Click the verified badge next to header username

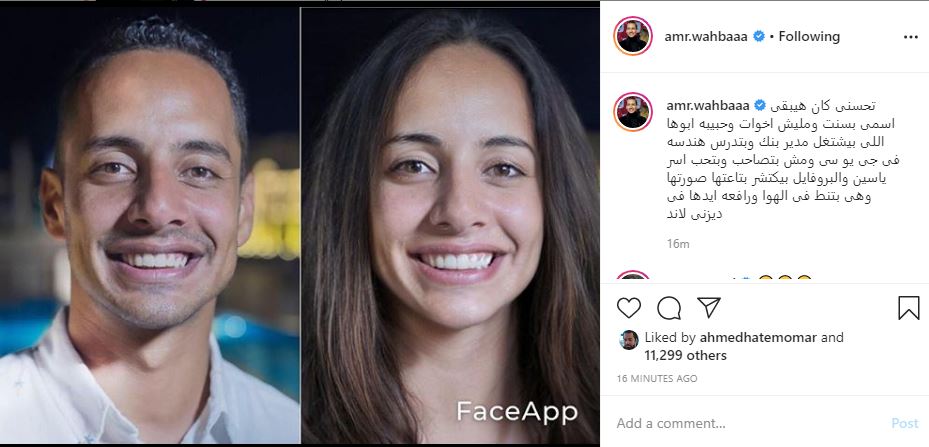758,37
